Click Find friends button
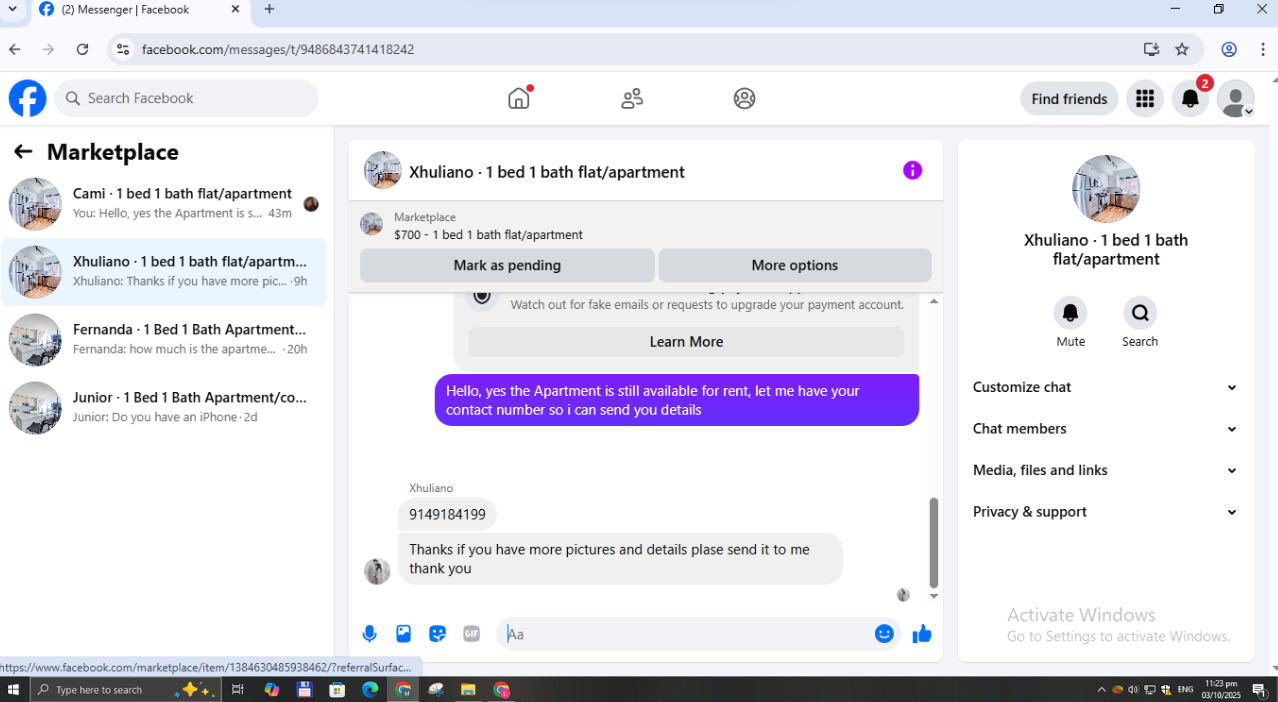Viewport: 1278px width, 702px height. coord(1069,99)
